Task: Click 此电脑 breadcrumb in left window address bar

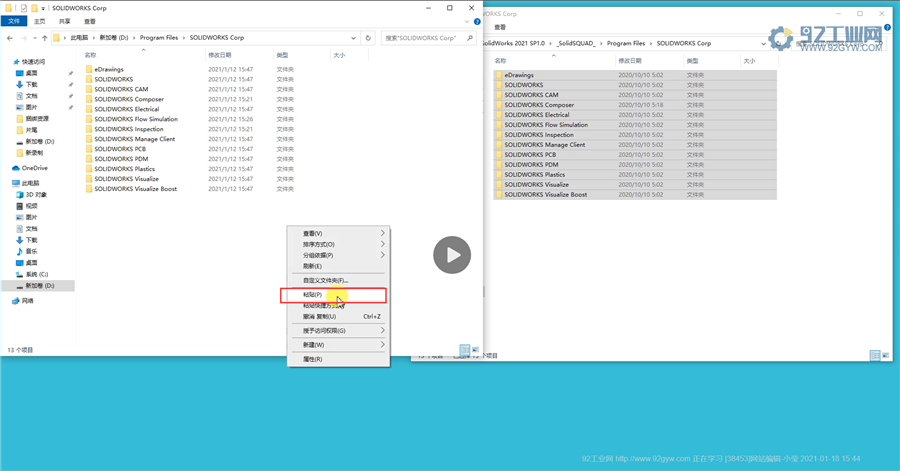Action: click(79, 38)
